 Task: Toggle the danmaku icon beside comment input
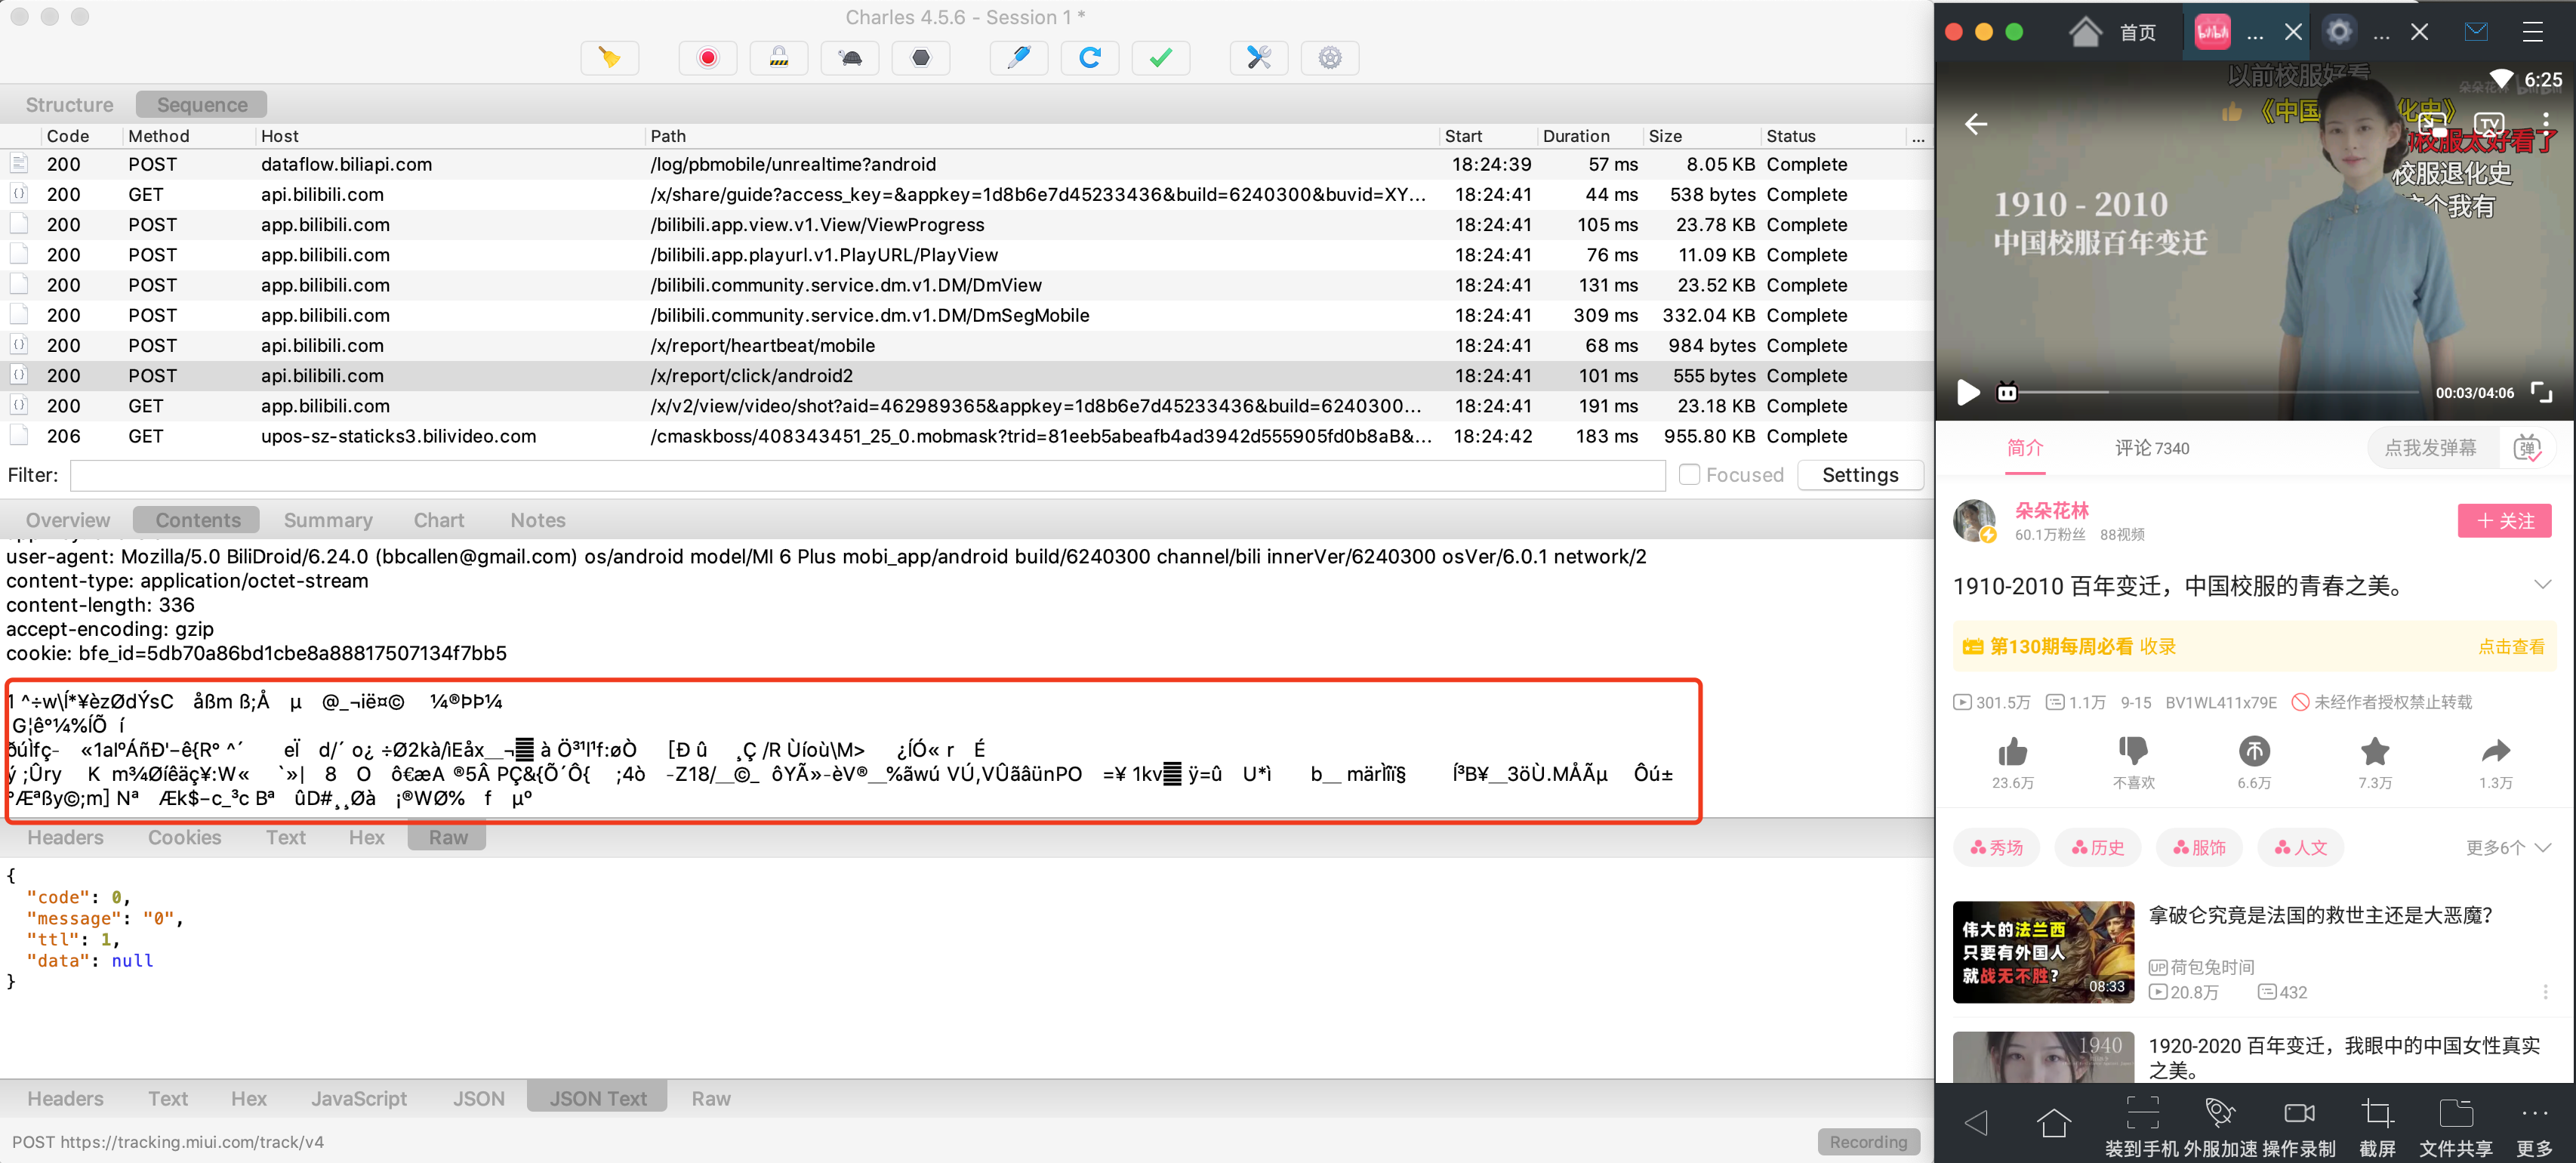click(2526, 448)
